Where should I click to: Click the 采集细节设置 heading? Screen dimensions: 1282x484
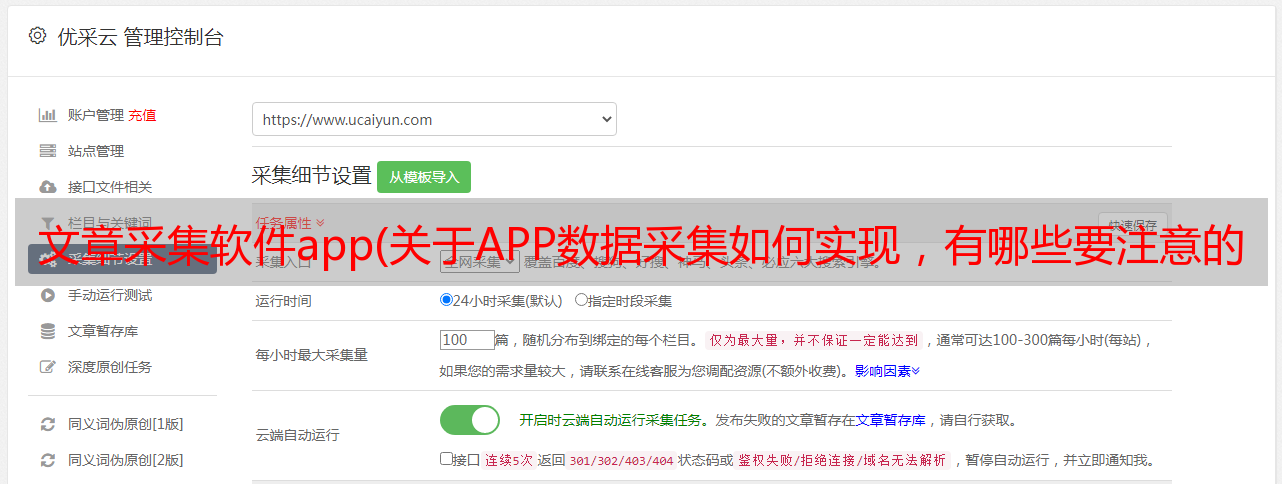coord(312,176)
